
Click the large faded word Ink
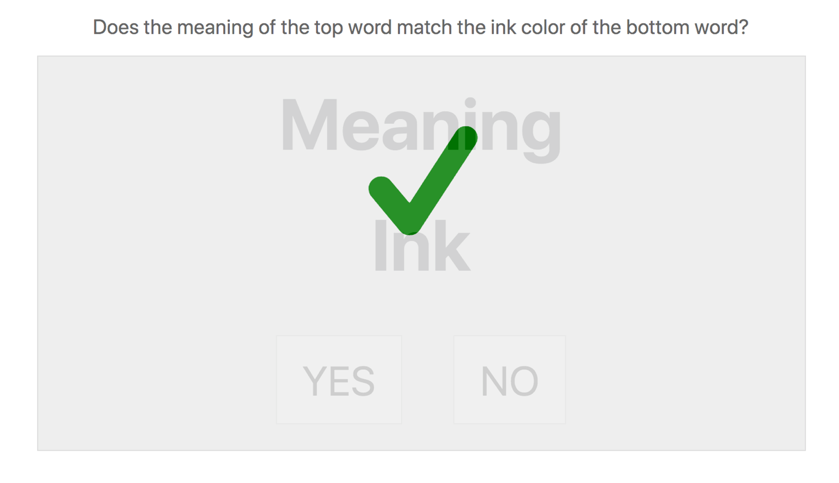pos(421,247)
